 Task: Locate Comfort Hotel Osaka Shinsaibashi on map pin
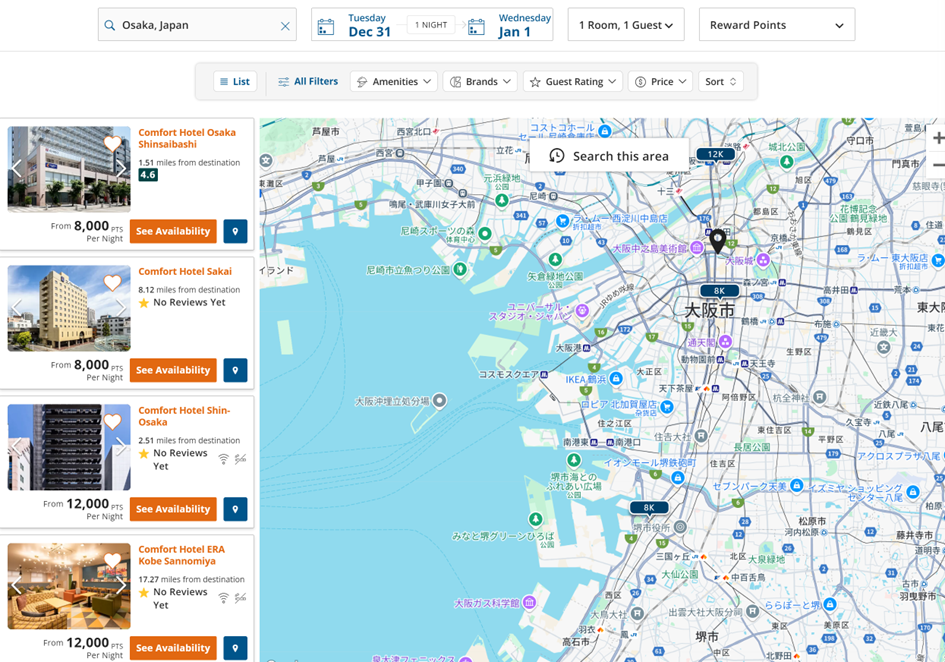pyautogui.click(x=235, y=231)
